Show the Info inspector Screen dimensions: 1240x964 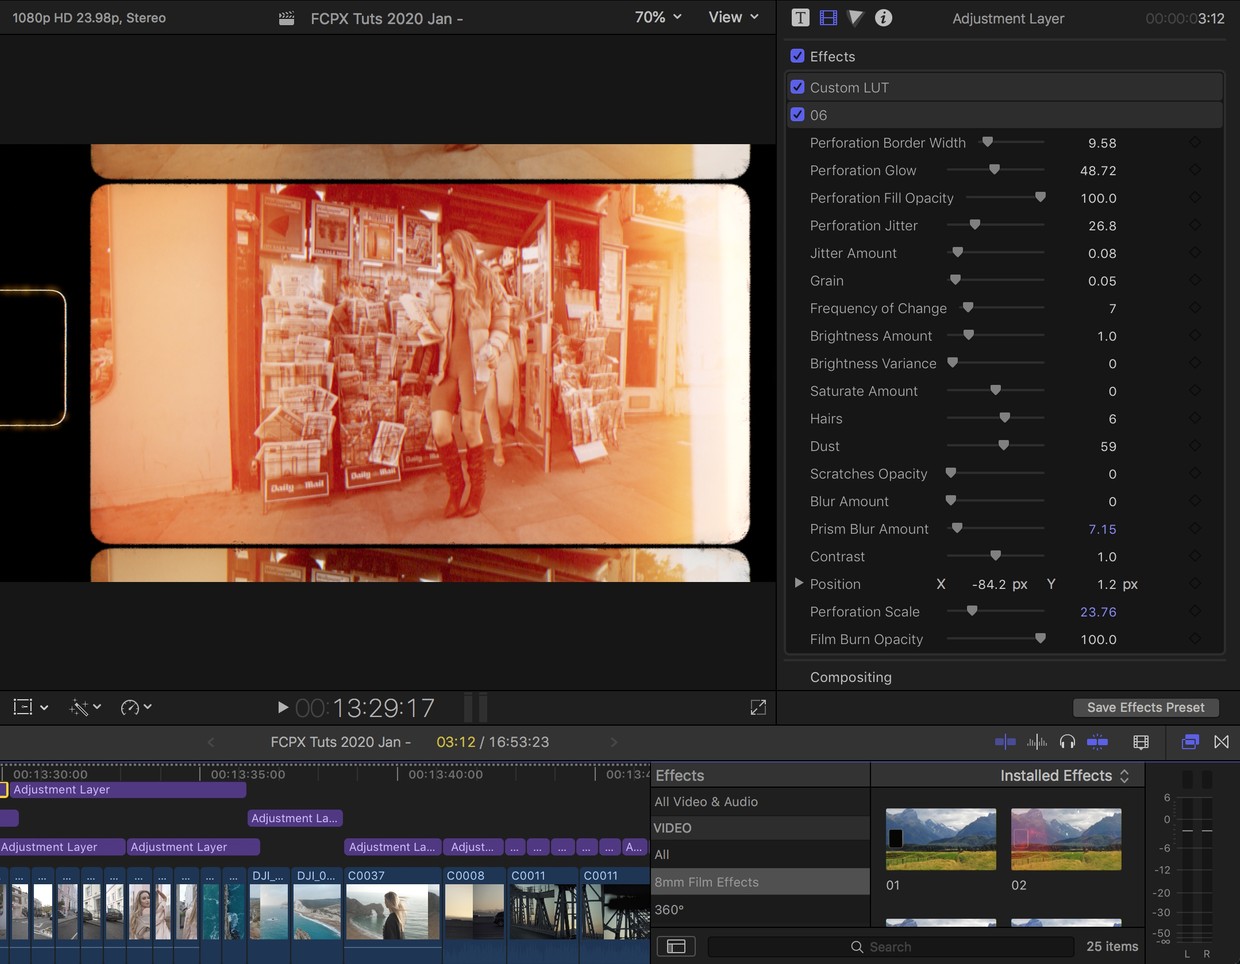pyautogui.click(x=883, y=17)
